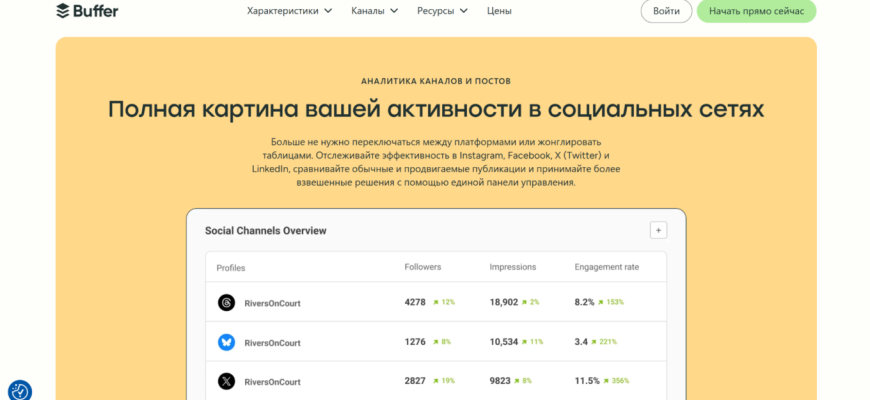Click the Войти login button
Image resolution: width=870 pixels, height=400 pixels.
tap(666, 11)
